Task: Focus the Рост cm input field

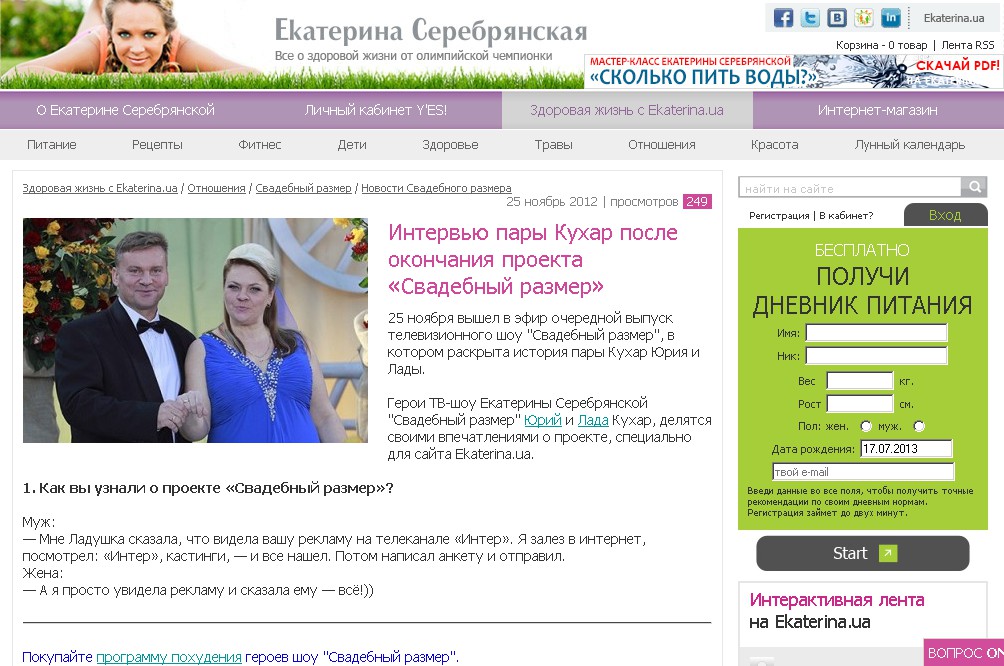Action: 859,403
